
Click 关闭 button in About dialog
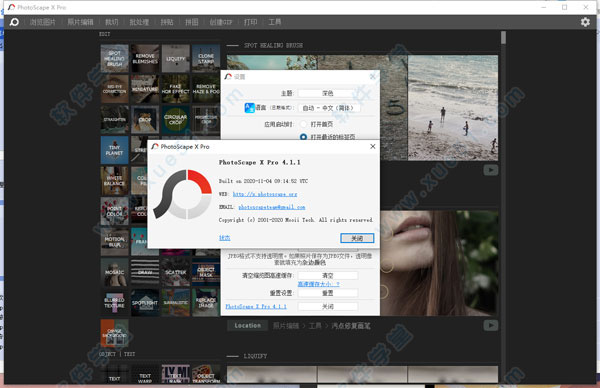click(x=357, y=238)
